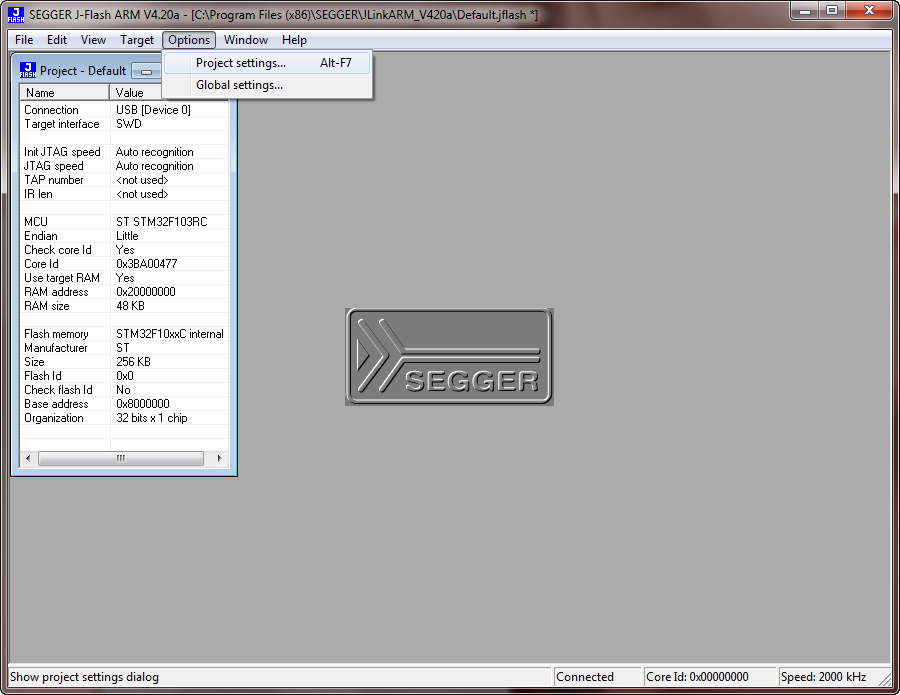Click the Name column header
Screen dimensions: 900x695
point(65,93)
